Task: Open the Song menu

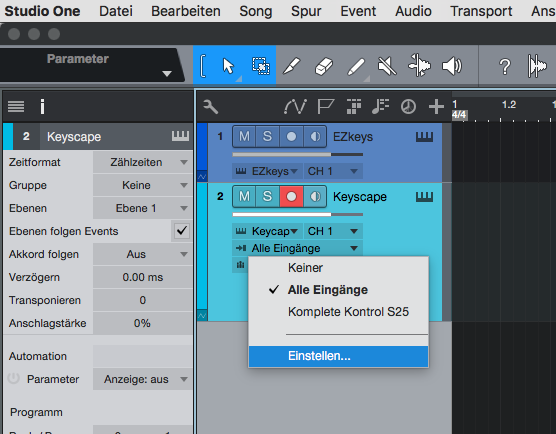Action: pos(256,11)
